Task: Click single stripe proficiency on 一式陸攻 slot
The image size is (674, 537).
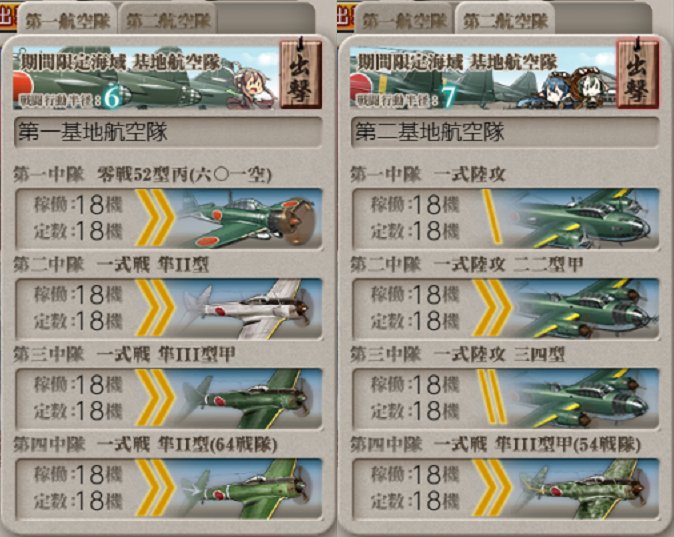Action: (491, 218)
